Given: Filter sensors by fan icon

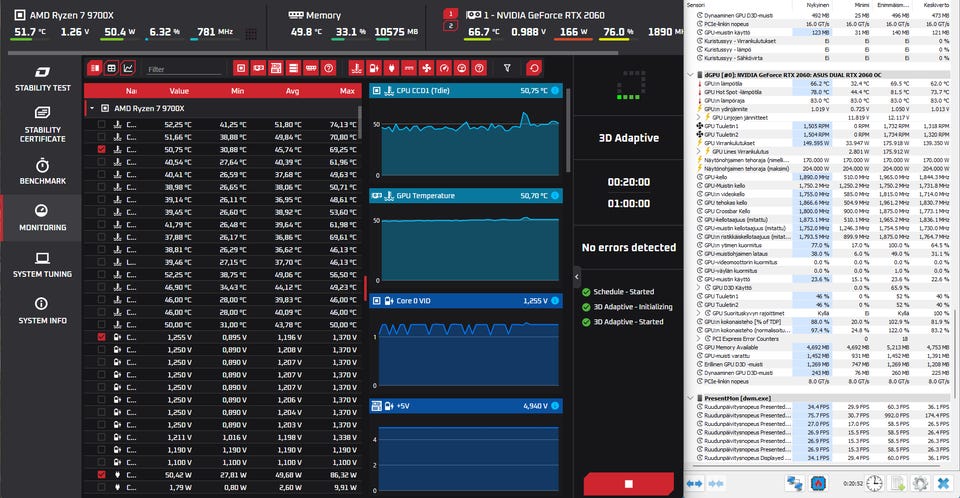Looking at the screenshot, I should point(427,68).
